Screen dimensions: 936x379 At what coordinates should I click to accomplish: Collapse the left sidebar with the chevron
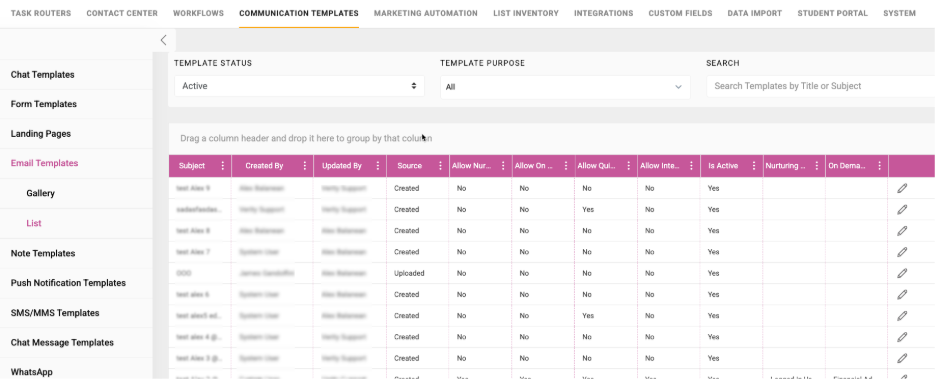click(x=164, y=40)
